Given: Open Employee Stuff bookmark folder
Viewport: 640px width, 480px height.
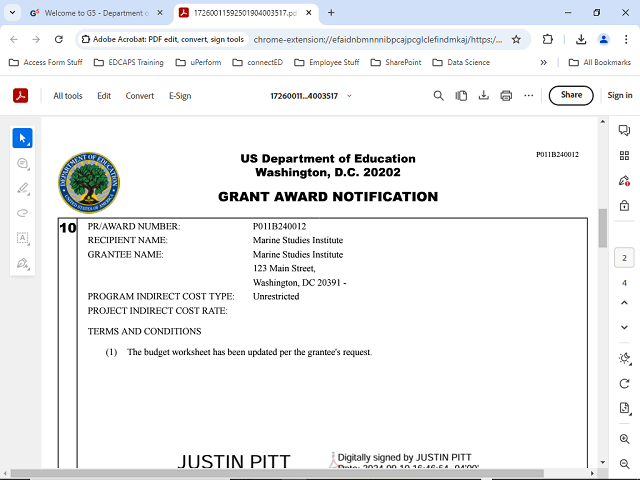Looking at the screenshot, I should coord(327,62).
